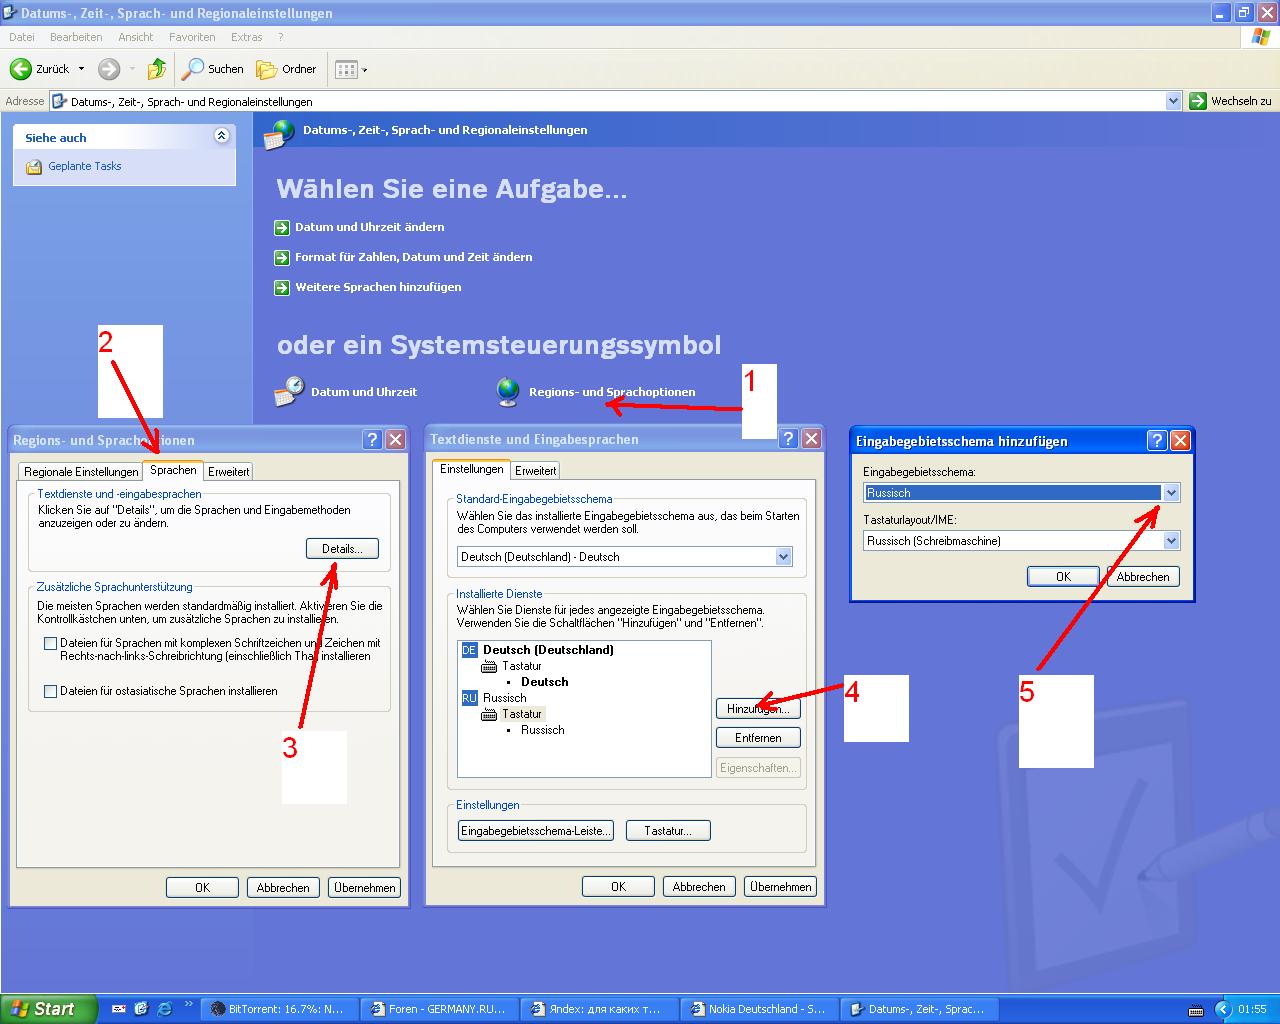Click the Hinzufügen... button
1280x1024 pixels.
click(758, 708)
